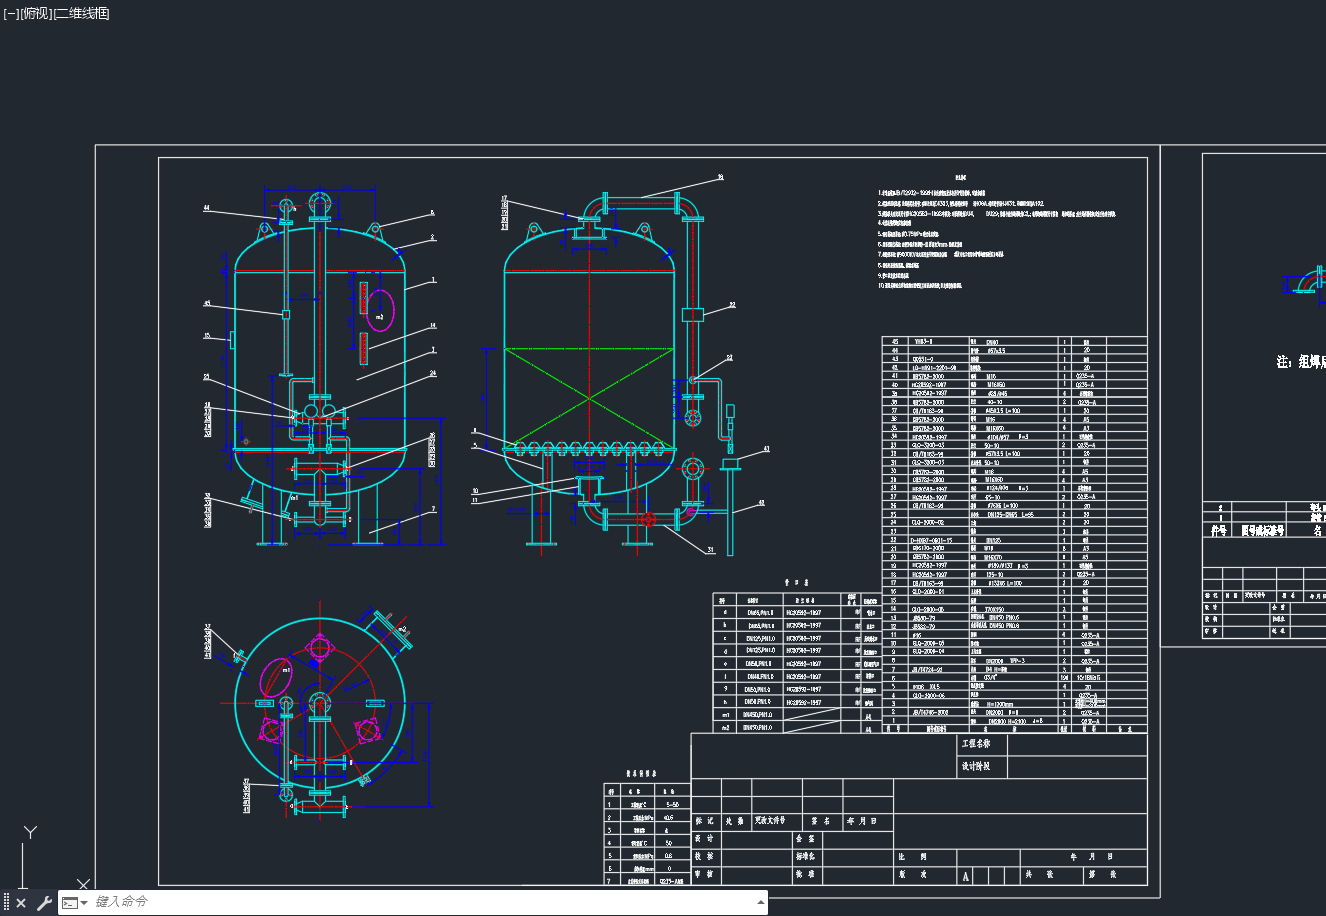Select the 更改文件号 text in title block
The width and height of the screenshot is (1326, 916).
tap(770, 820)
